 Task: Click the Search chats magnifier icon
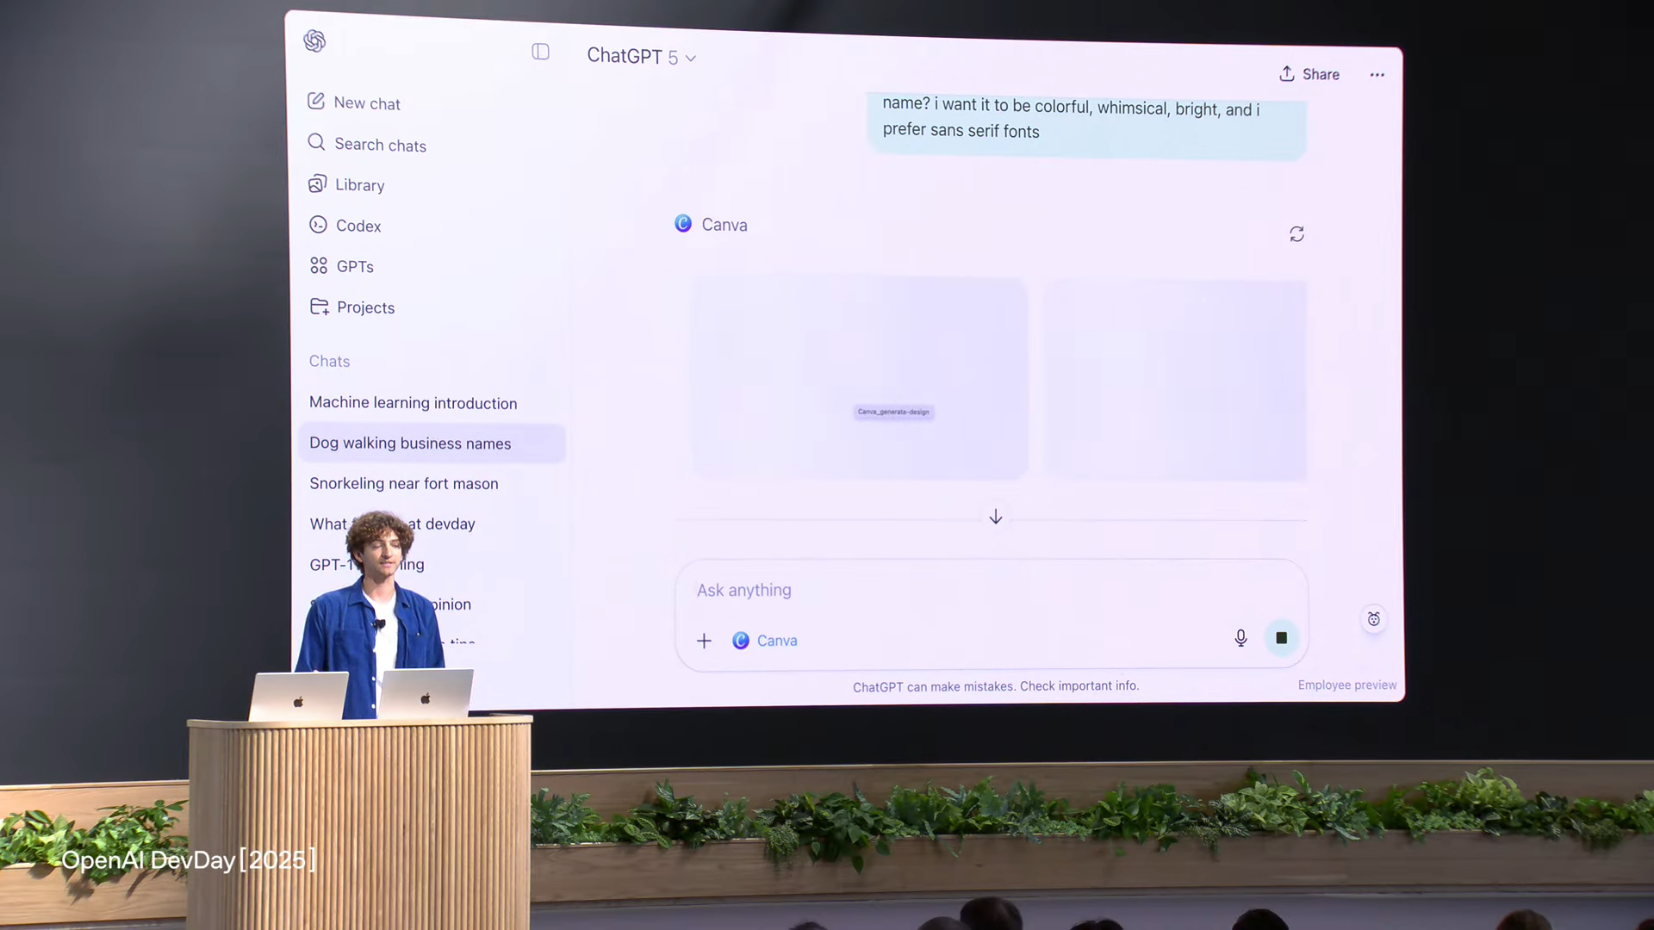316,143
